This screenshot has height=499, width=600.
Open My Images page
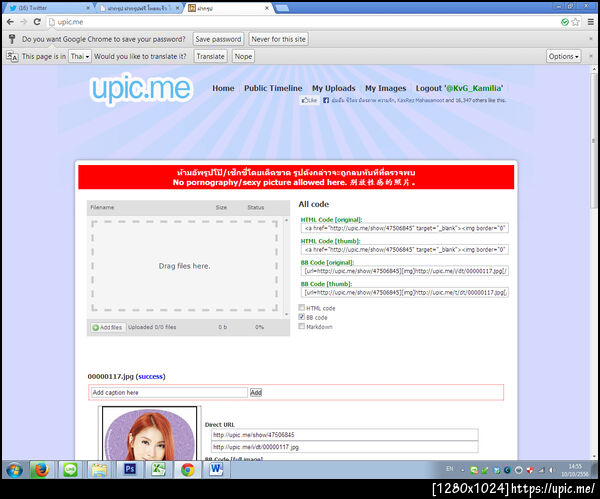click(385, 88)
